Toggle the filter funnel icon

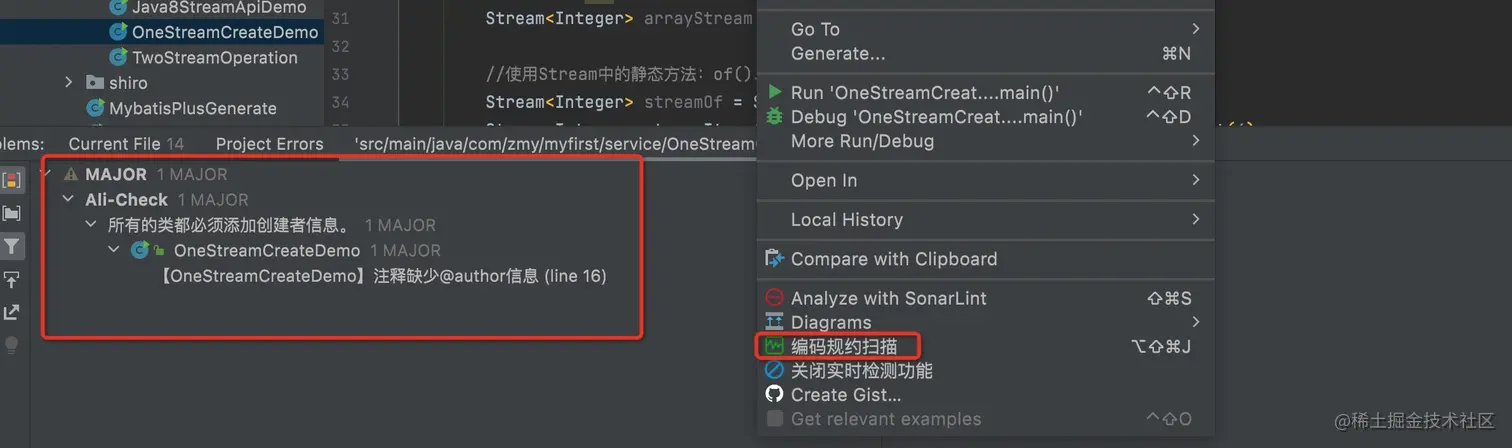(x=12, y=246)
